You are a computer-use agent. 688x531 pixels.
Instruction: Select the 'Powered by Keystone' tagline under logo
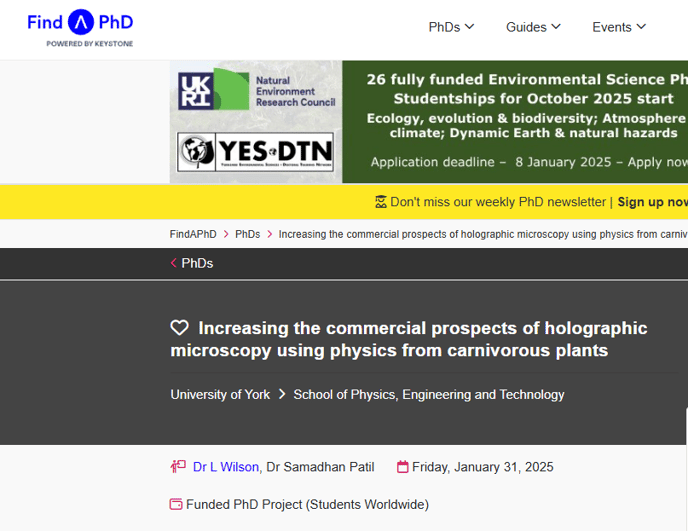click(x=90, y=43)
